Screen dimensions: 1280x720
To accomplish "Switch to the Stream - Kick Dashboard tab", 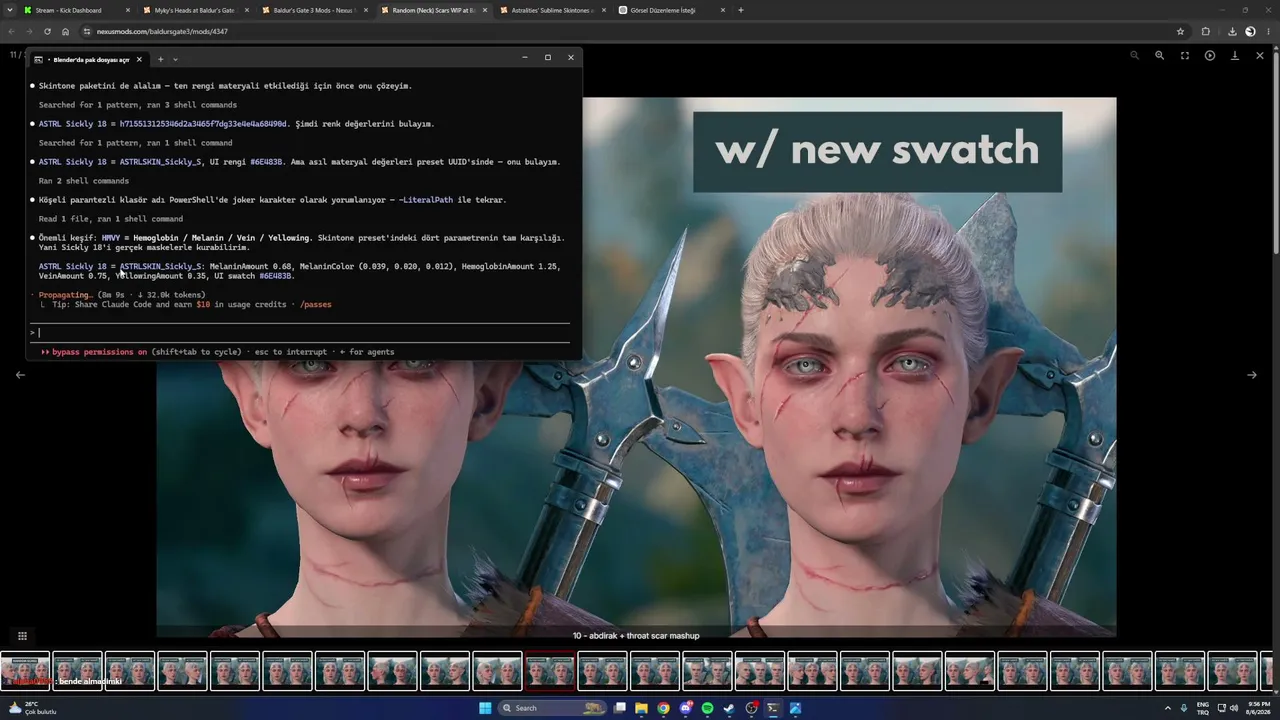I will [76, 10].
